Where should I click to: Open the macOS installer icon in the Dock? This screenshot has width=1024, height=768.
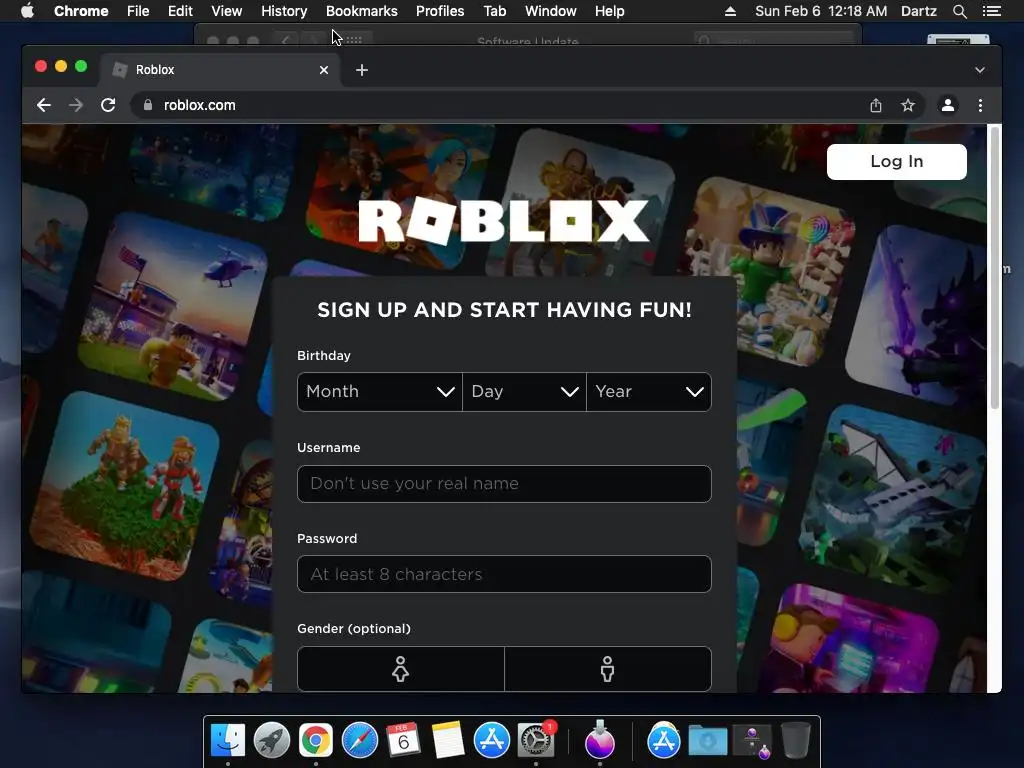click(x=600, y=741)
